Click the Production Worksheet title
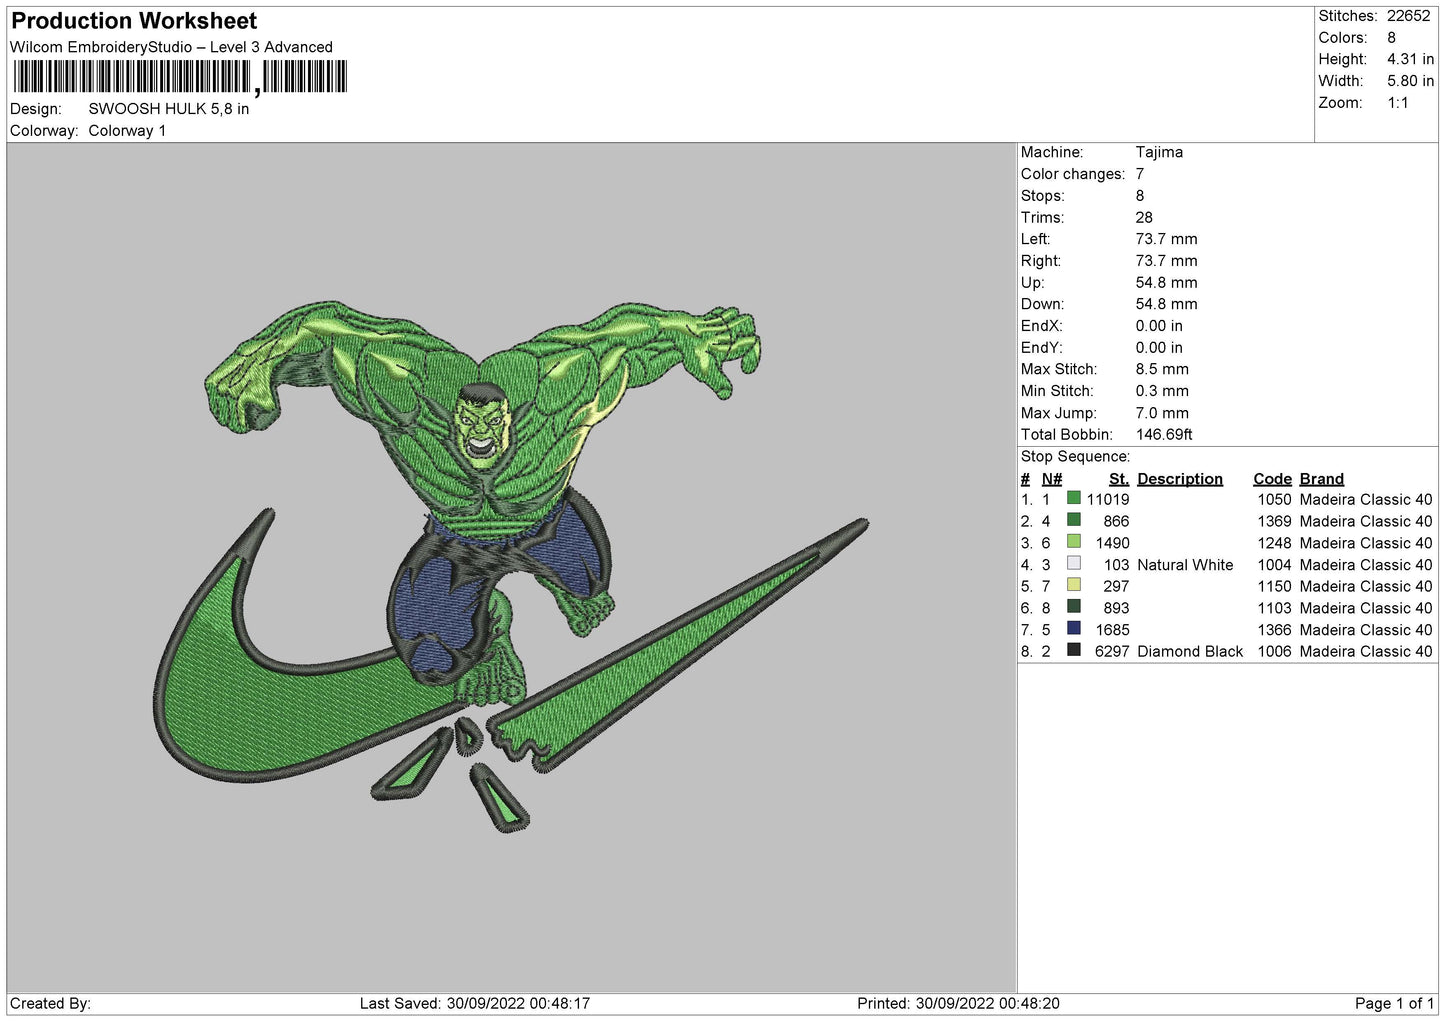The width and height of the screenshot is (1445, 1021). pyautogui.click(x=134, y=21)
